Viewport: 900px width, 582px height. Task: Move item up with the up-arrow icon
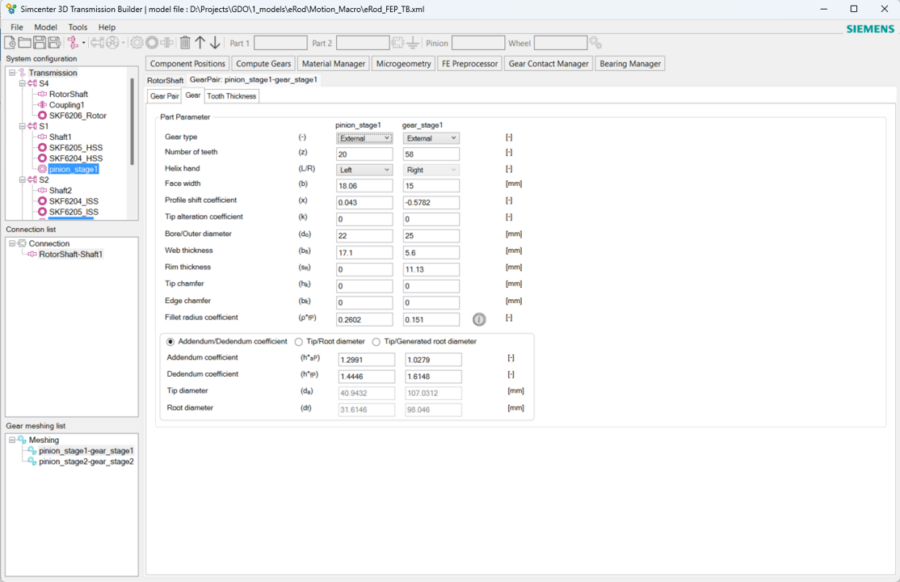tap(200, 42)
